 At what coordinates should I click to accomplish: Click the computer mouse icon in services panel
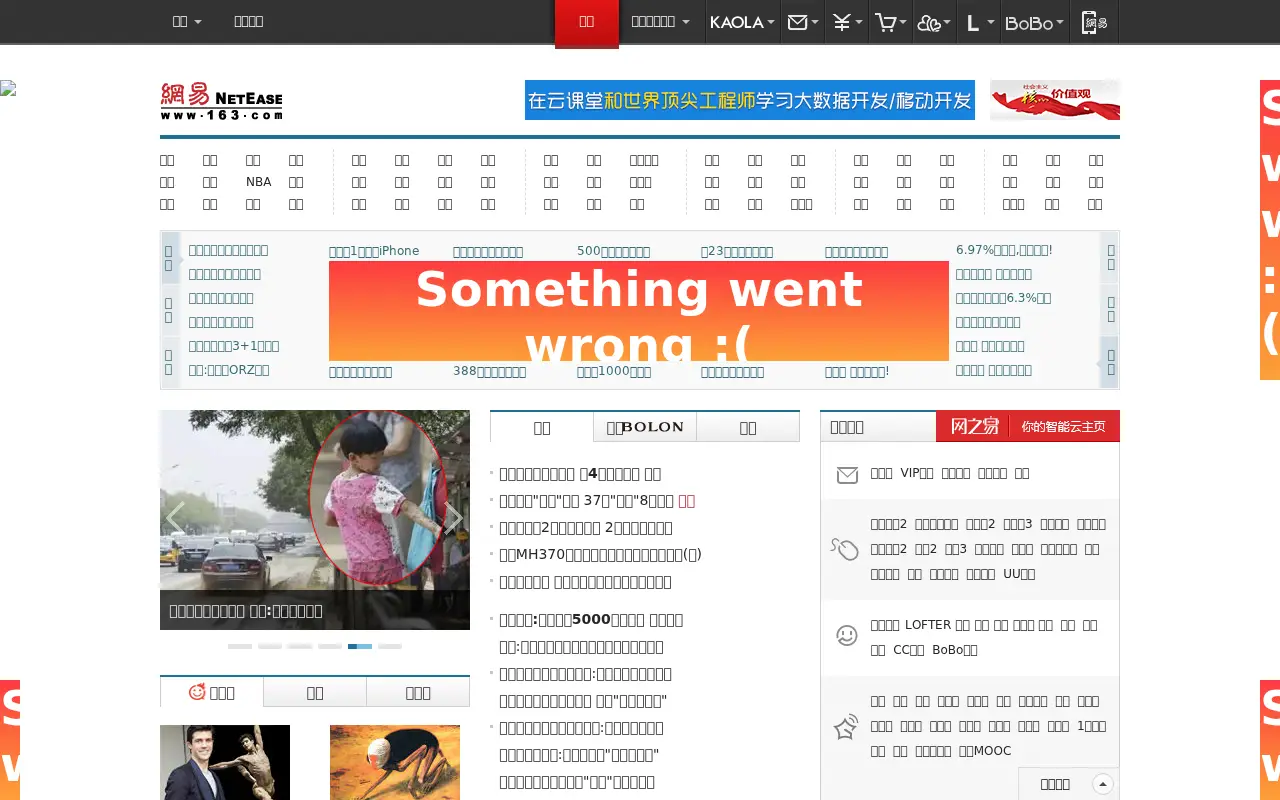[x=845, y=548]
